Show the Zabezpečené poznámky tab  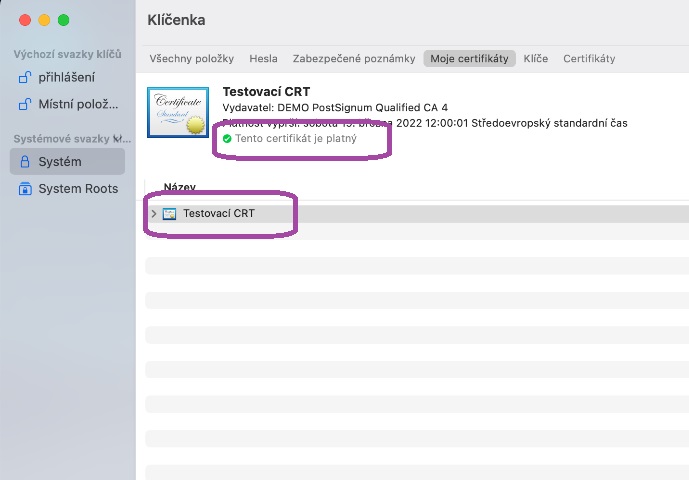coord(354,59)
